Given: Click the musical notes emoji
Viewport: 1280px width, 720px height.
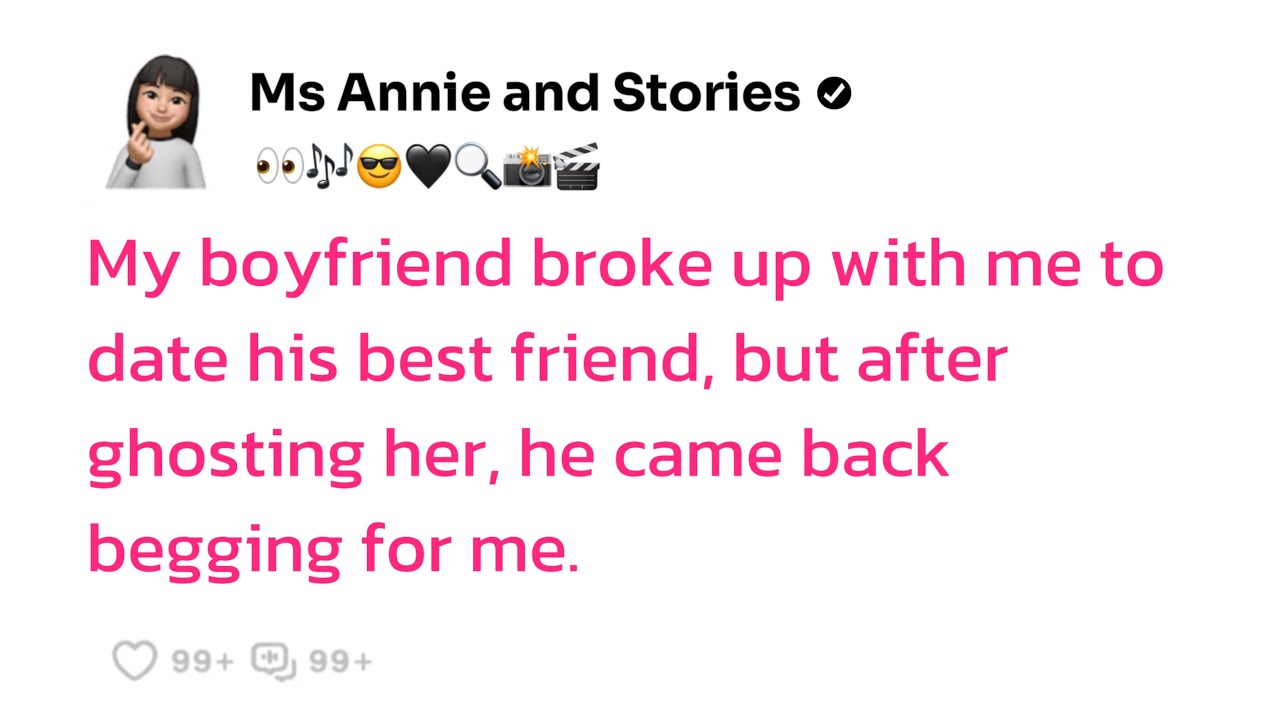Looking at the screenshot, I should point(329,166).
